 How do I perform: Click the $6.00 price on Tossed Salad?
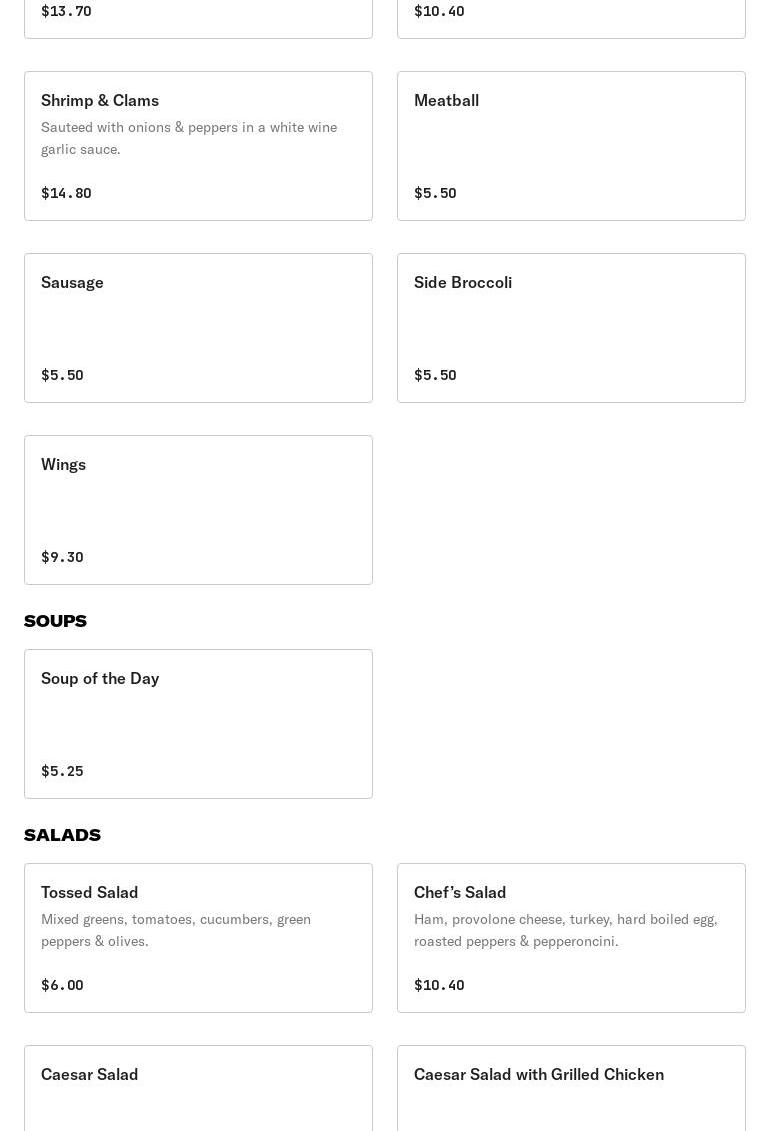pos(62,985)
